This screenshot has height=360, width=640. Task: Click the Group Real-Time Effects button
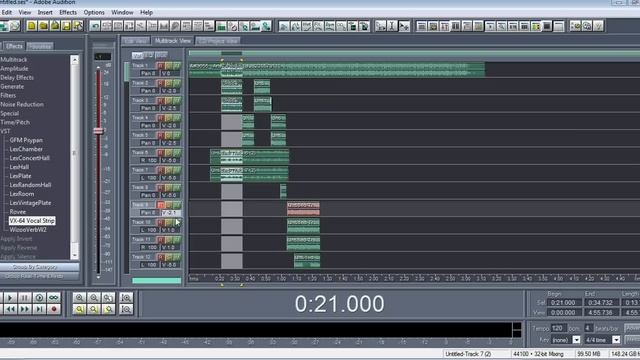pyautogui.click(x=39, y=276)
